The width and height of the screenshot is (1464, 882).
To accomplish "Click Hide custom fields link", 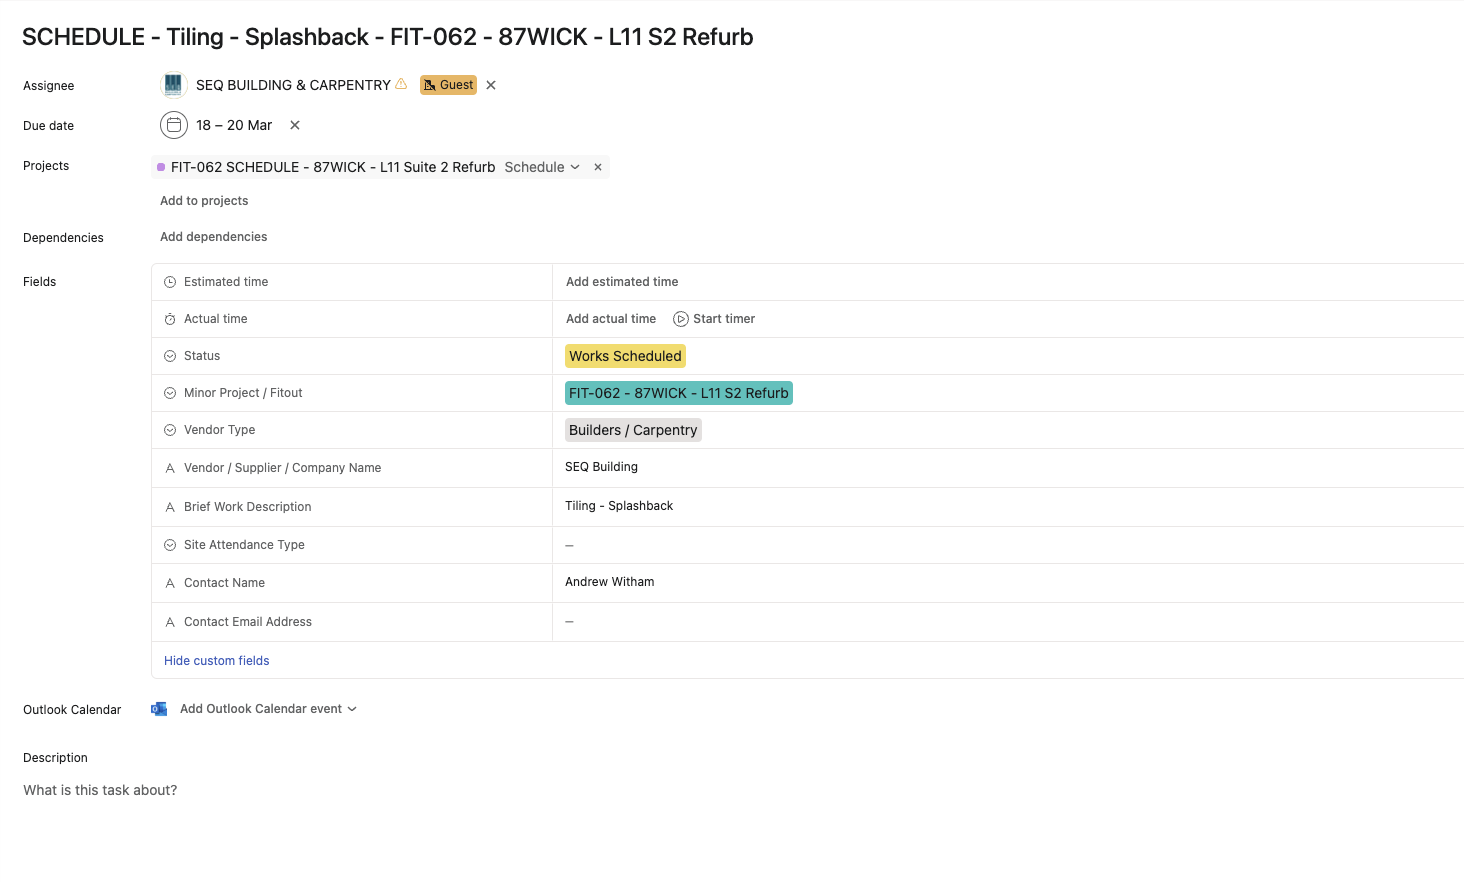I will point(217,661).
